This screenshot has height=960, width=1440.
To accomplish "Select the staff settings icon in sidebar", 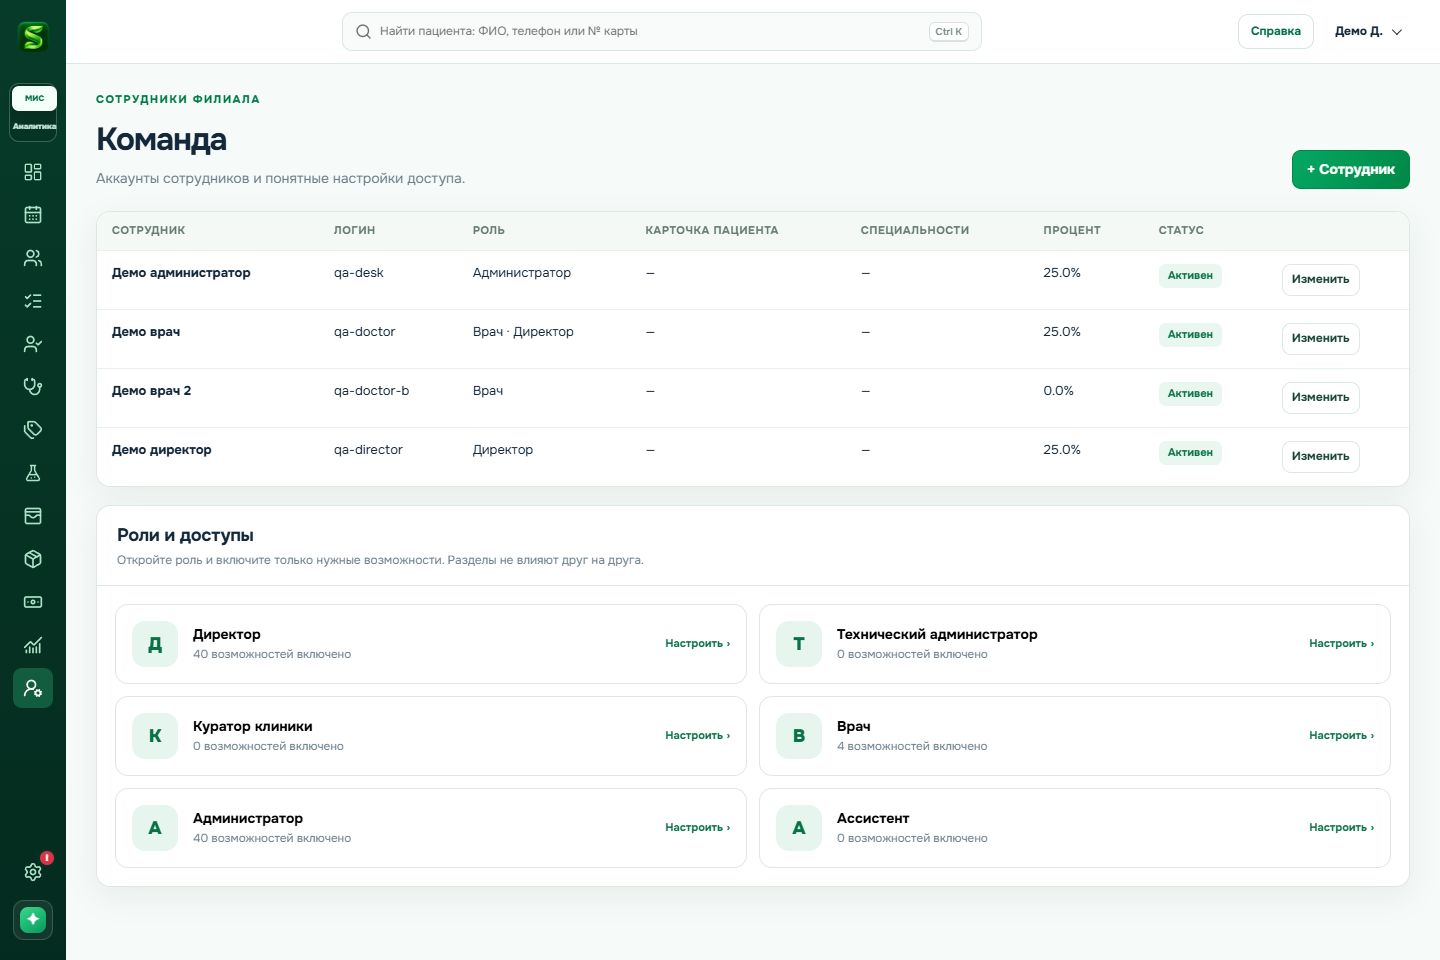I will click(33, 688).
